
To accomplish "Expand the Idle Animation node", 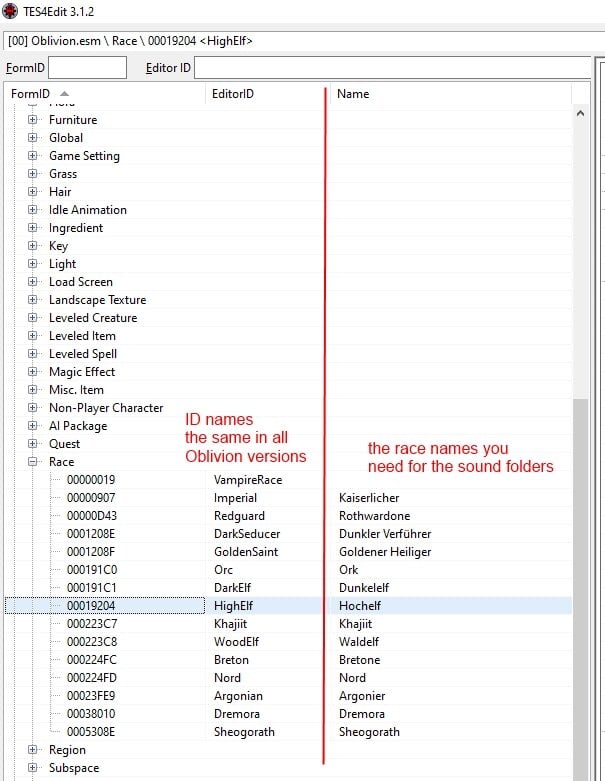I will click(x=32, y=210).
